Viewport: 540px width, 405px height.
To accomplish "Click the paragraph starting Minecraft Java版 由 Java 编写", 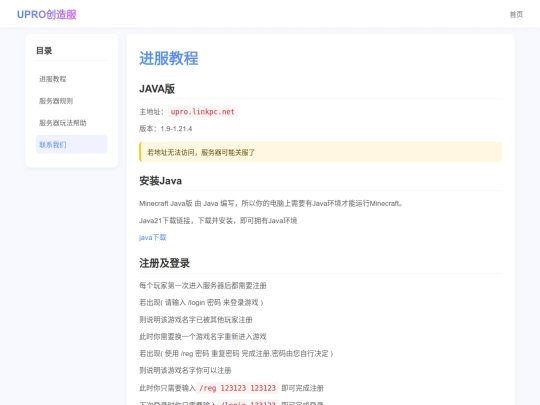I will tap(271, 204).
